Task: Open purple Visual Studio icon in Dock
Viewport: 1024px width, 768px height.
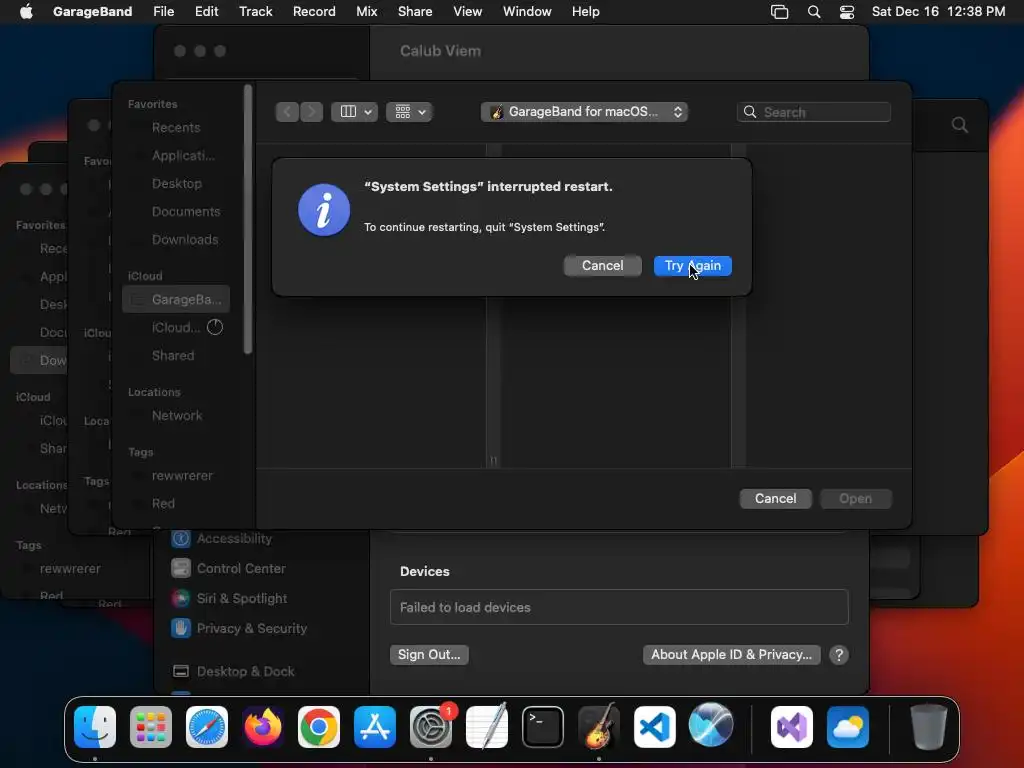Action: tap(792, 727)
